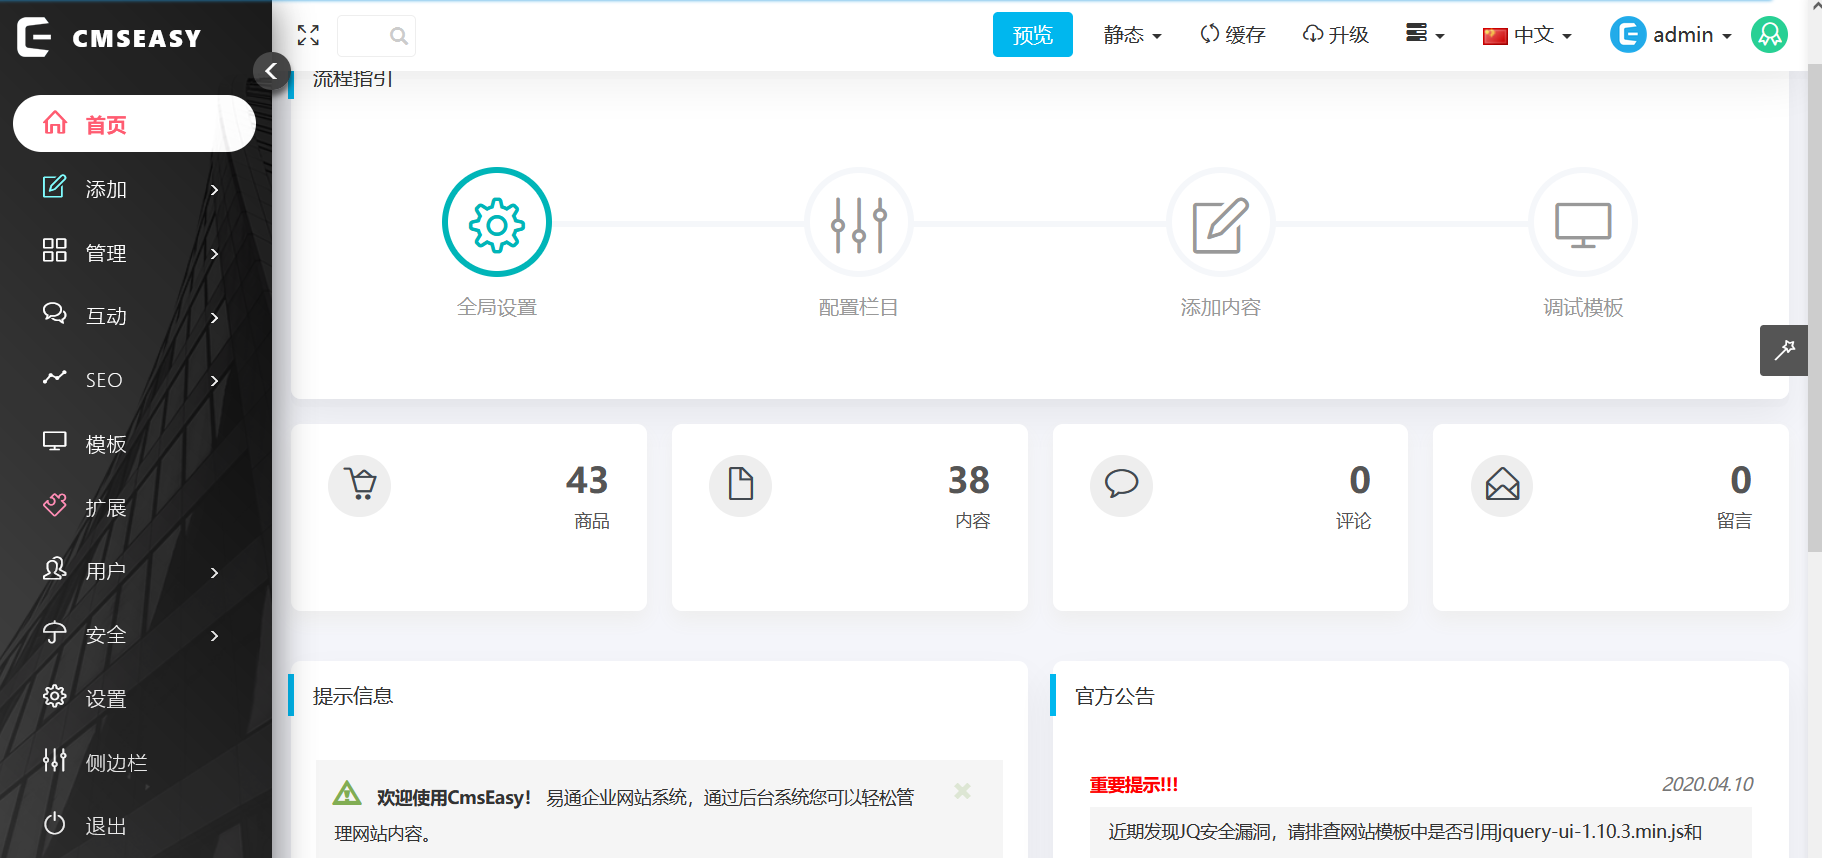
Task: Expand the 互动 submenu arrow
Action: point(214,317)
